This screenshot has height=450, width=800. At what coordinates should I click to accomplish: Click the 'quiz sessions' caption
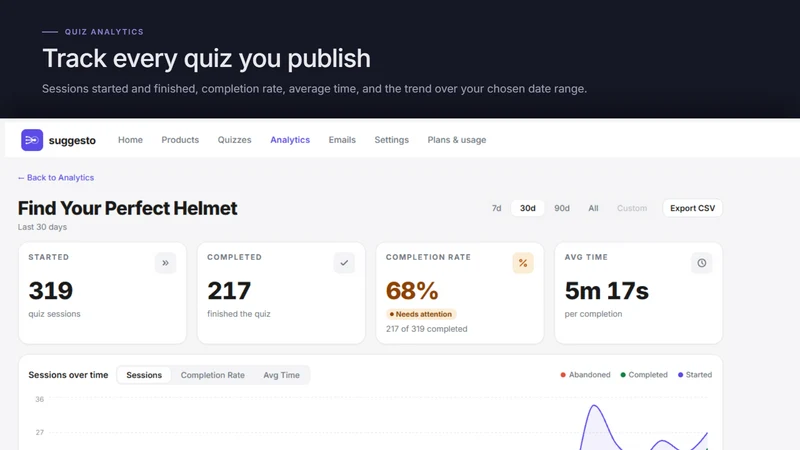click(55, 314)
